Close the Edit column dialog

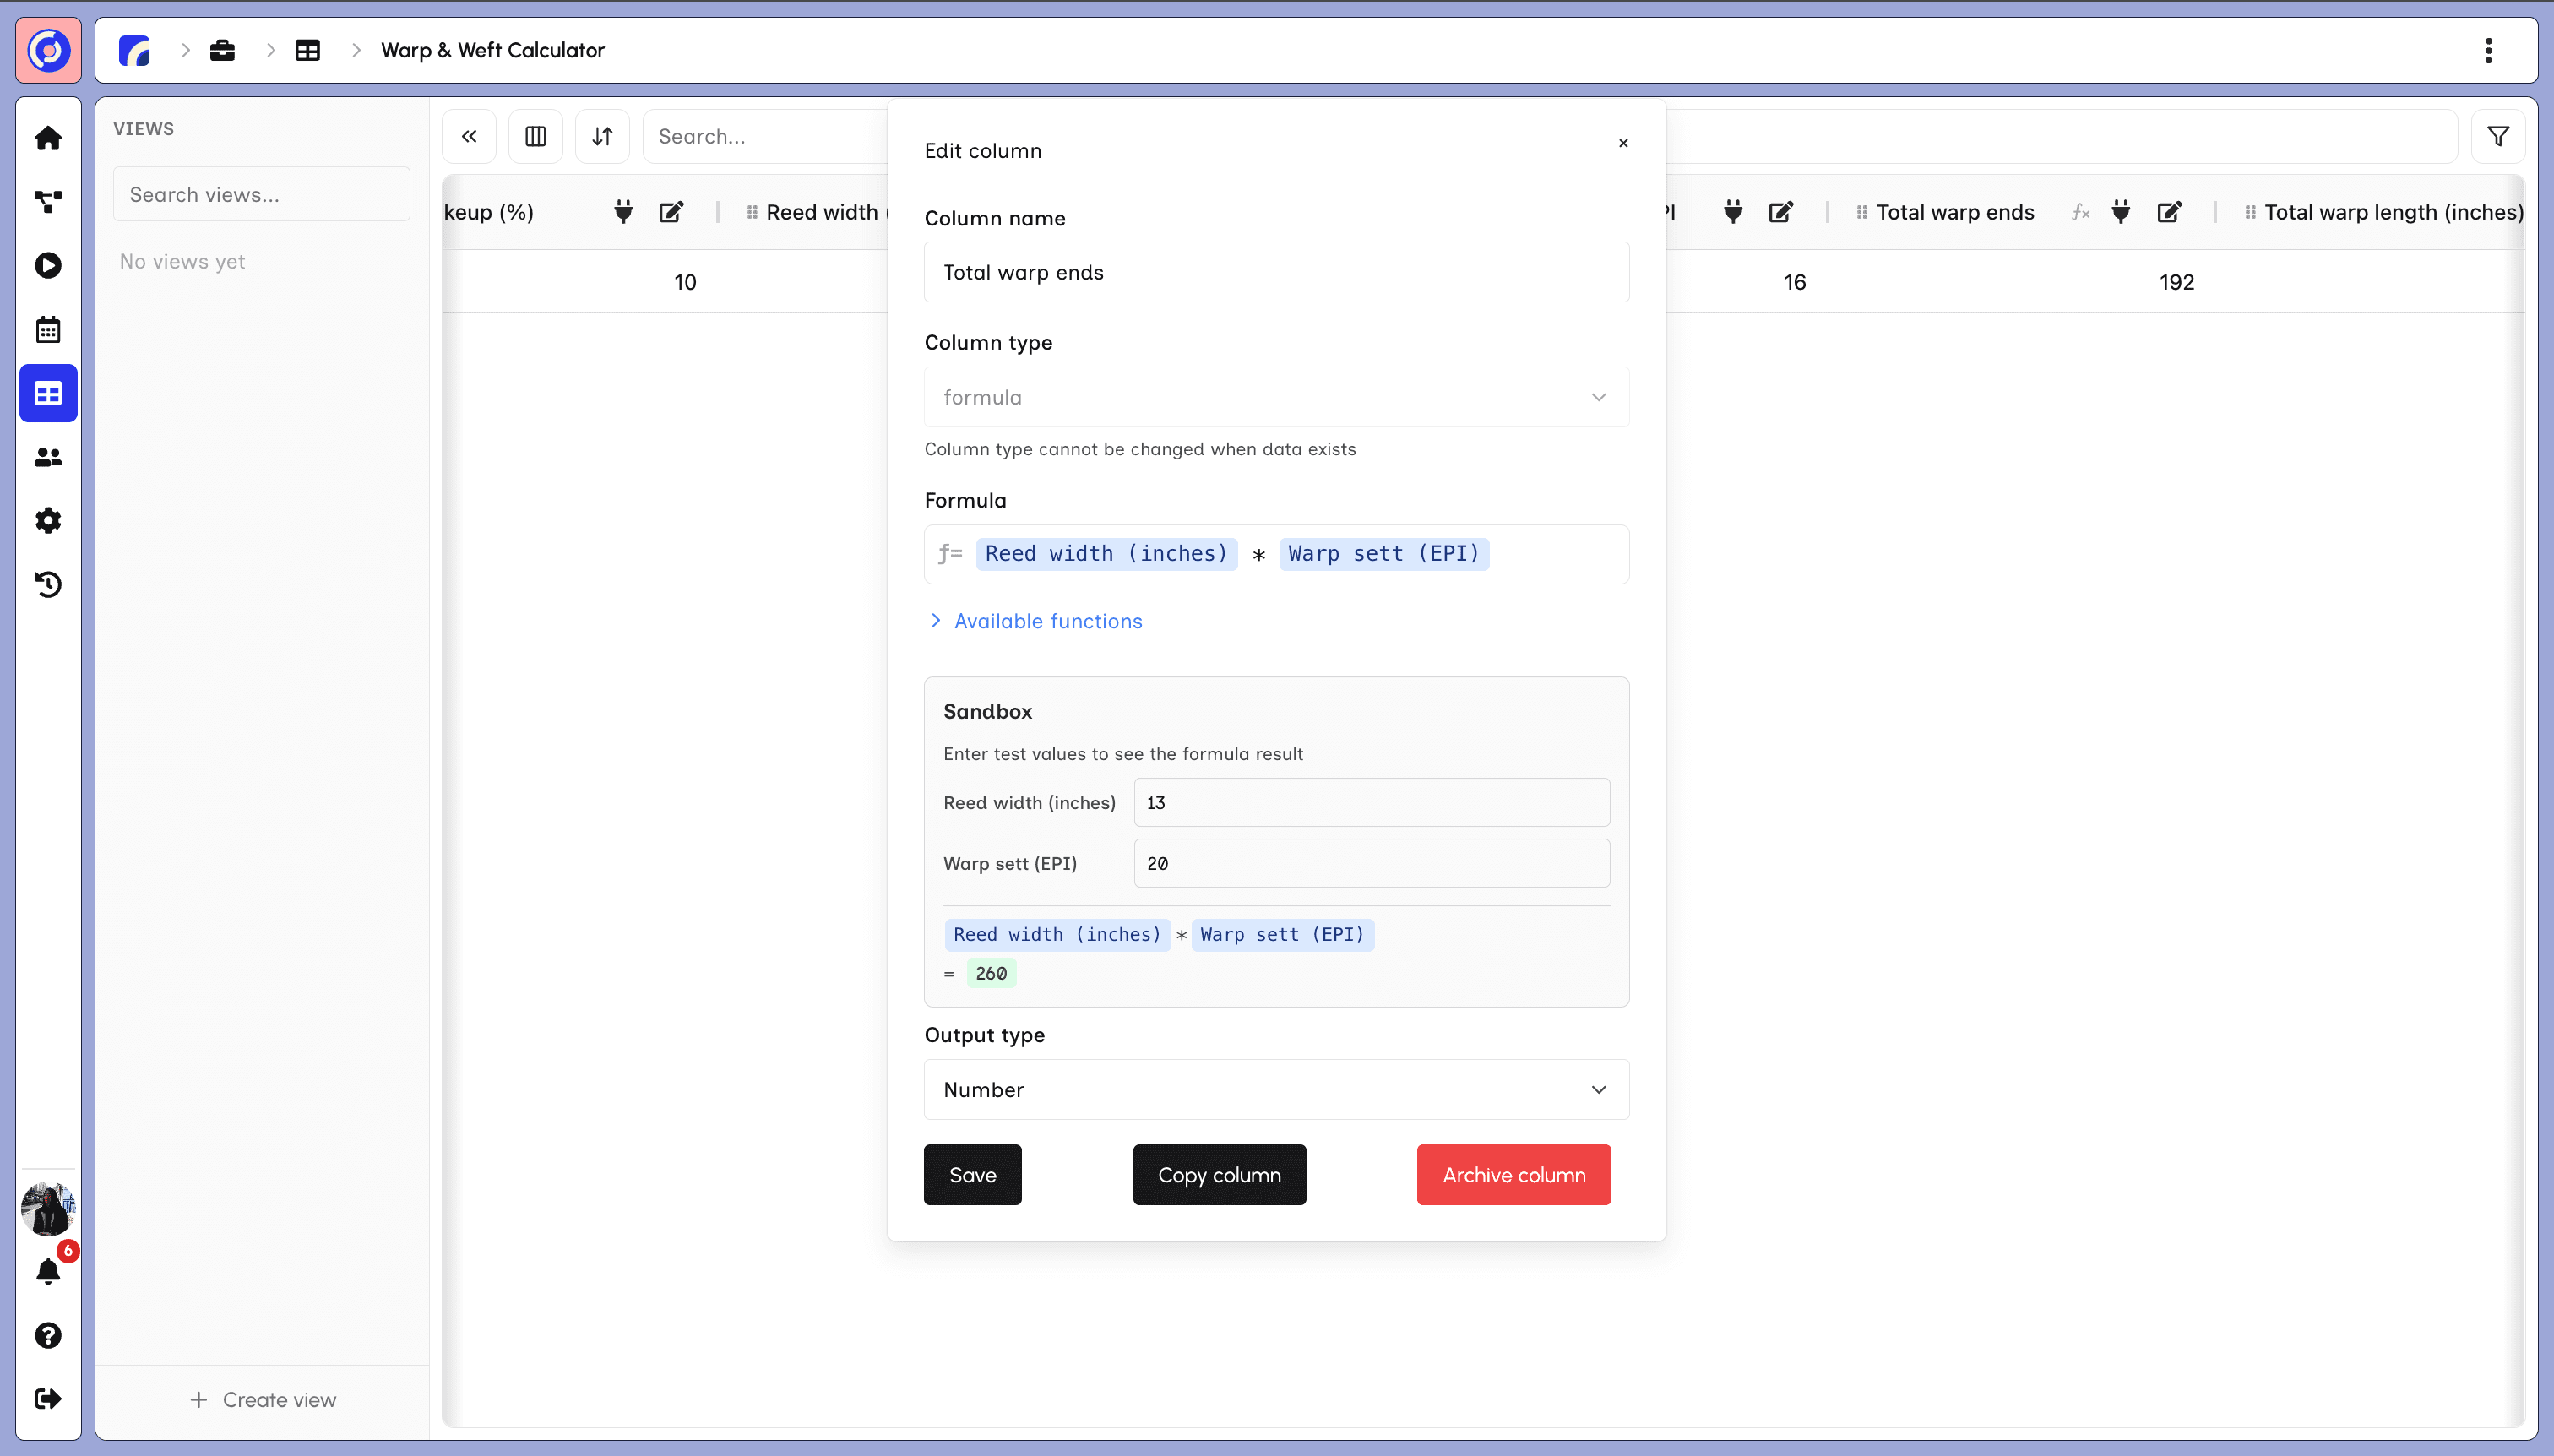[x=1623, y=143]
